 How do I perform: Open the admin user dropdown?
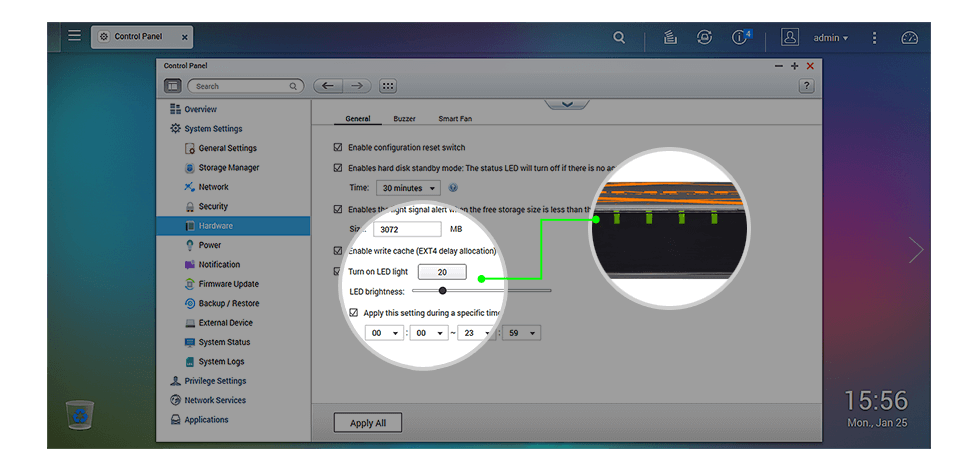tap(830, 38)
